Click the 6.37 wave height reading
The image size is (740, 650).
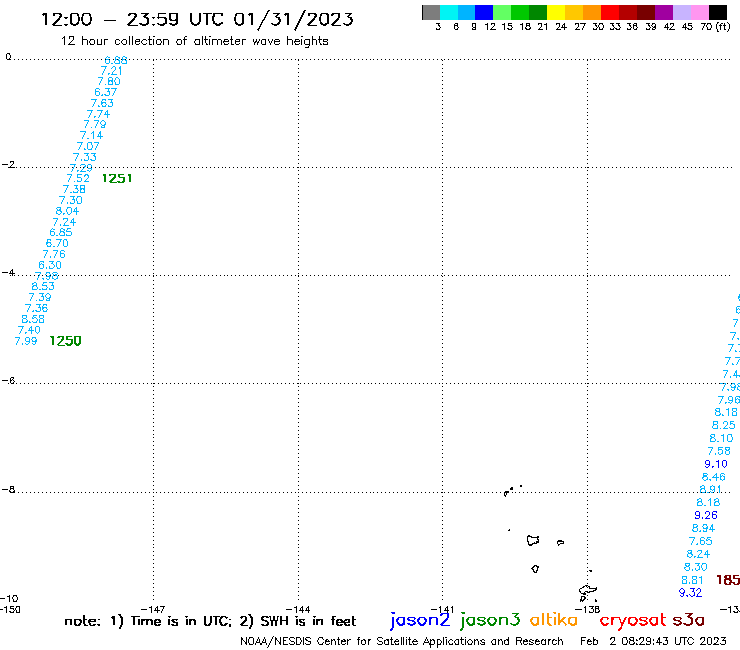[105, 92]
